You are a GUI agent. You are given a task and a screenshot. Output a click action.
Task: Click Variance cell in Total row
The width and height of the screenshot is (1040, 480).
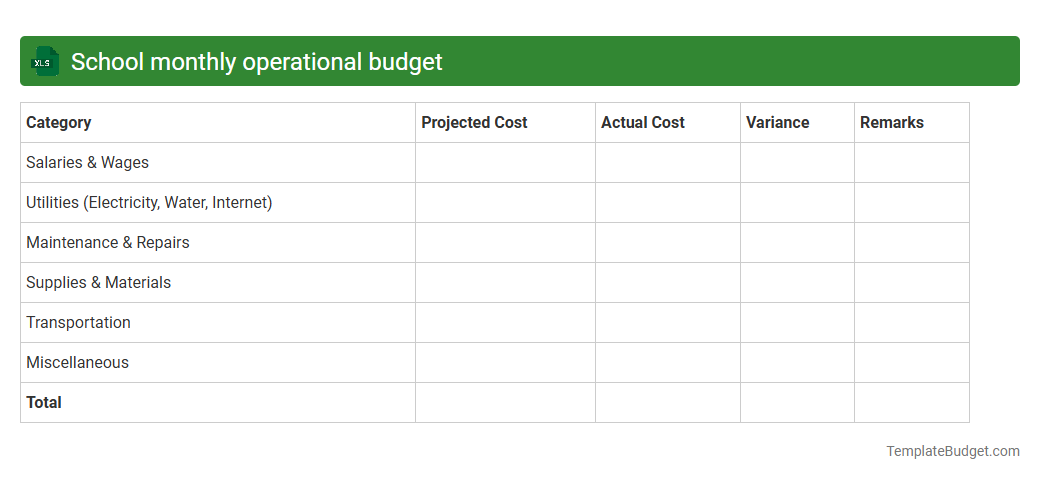point(797,402)
